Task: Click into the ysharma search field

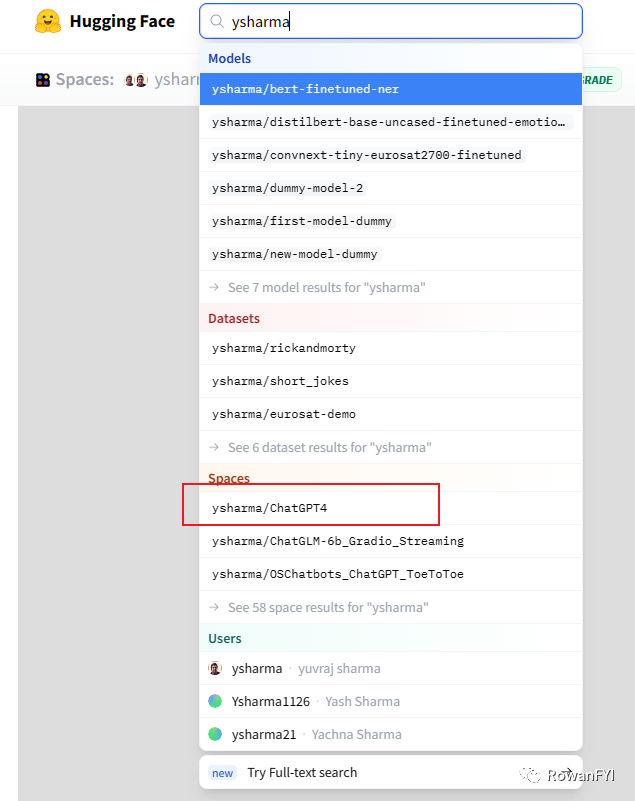Action: [391, 21]
